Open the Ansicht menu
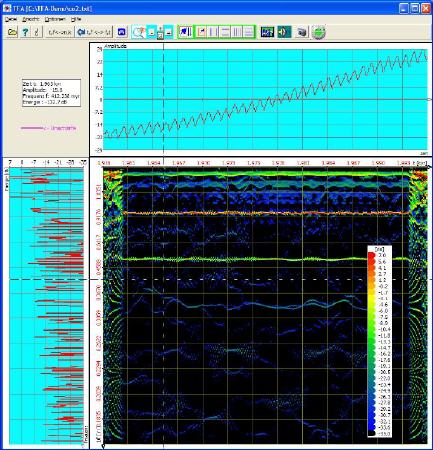The width and height of the screenshot is (433, 450). [x=31, y=19]
